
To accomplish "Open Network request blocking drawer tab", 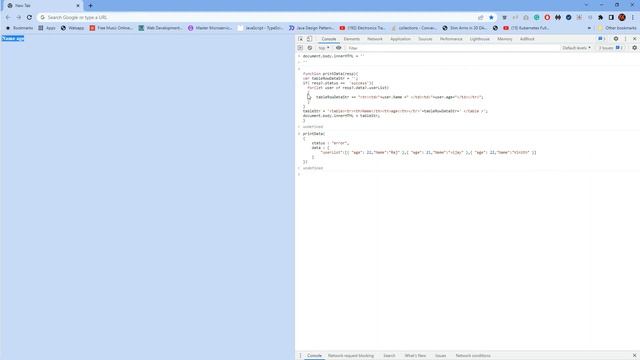I will click(x=351, y=356).
